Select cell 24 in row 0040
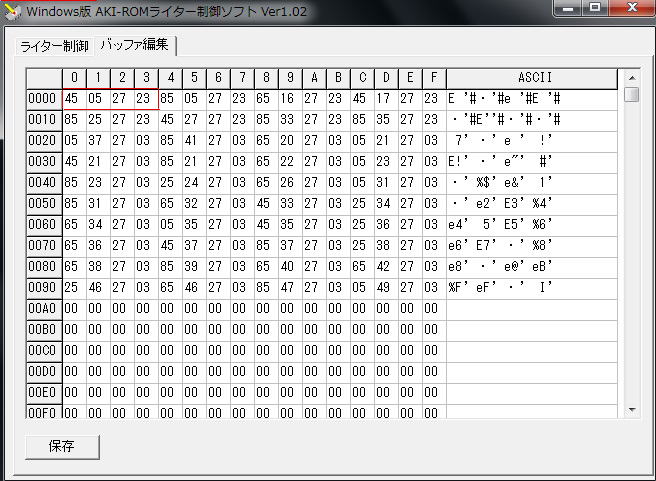 tap(194, 183)
